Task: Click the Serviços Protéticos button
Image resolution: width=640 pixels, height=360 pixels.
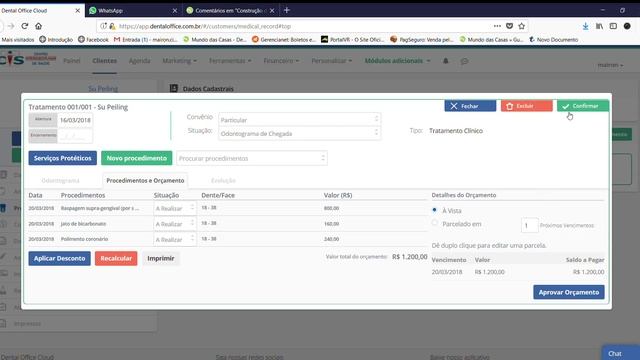Action: (62, 158)
